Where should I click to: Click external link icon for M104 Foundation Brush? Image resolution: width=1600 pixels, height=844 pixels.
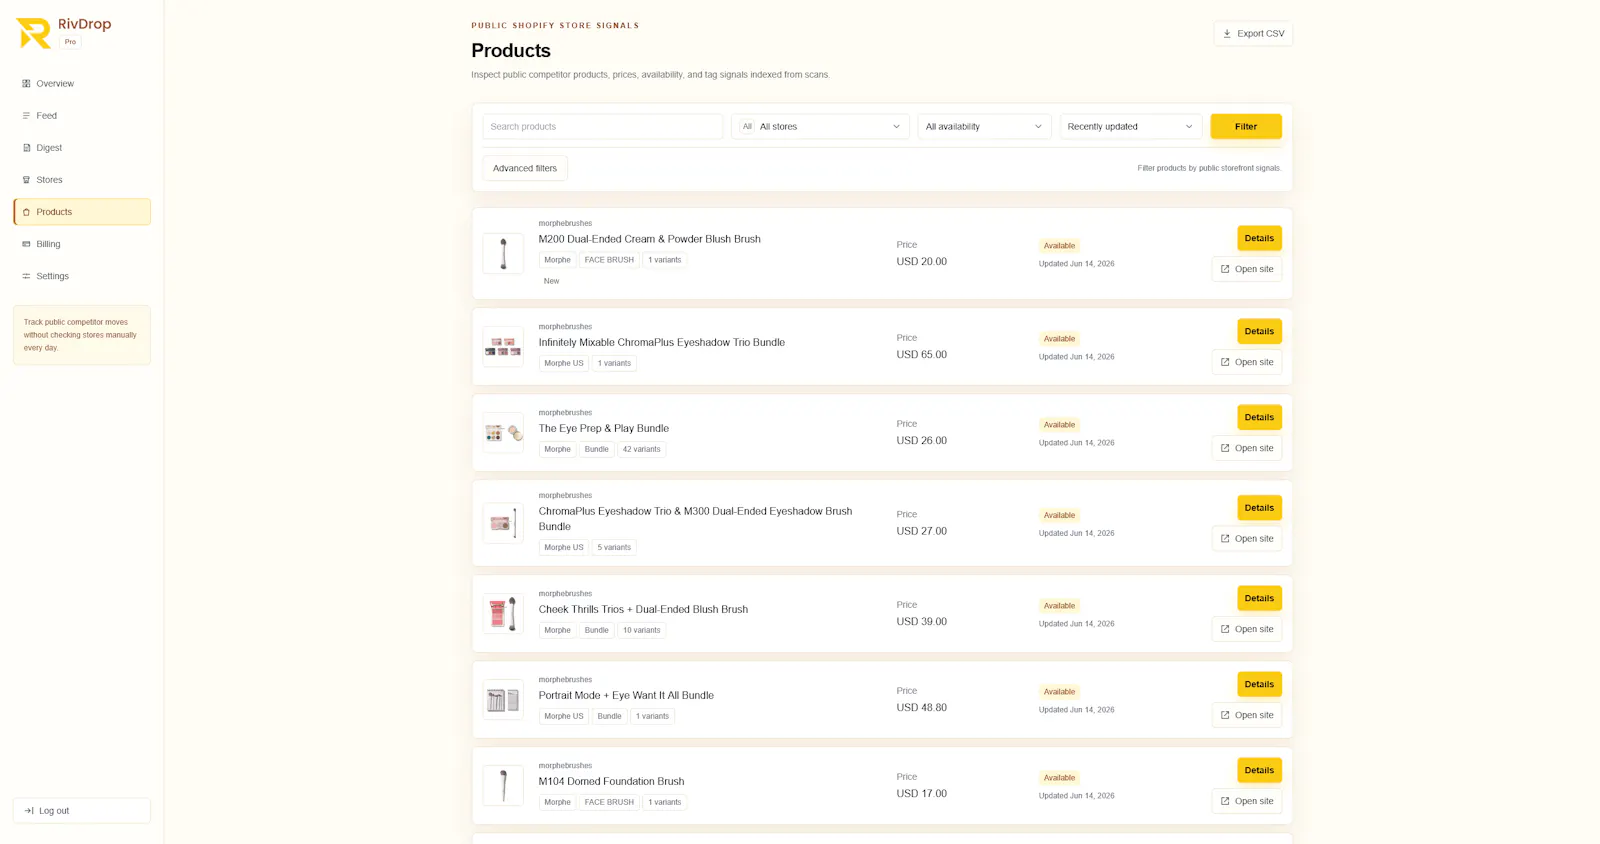tap(1225, 801)
